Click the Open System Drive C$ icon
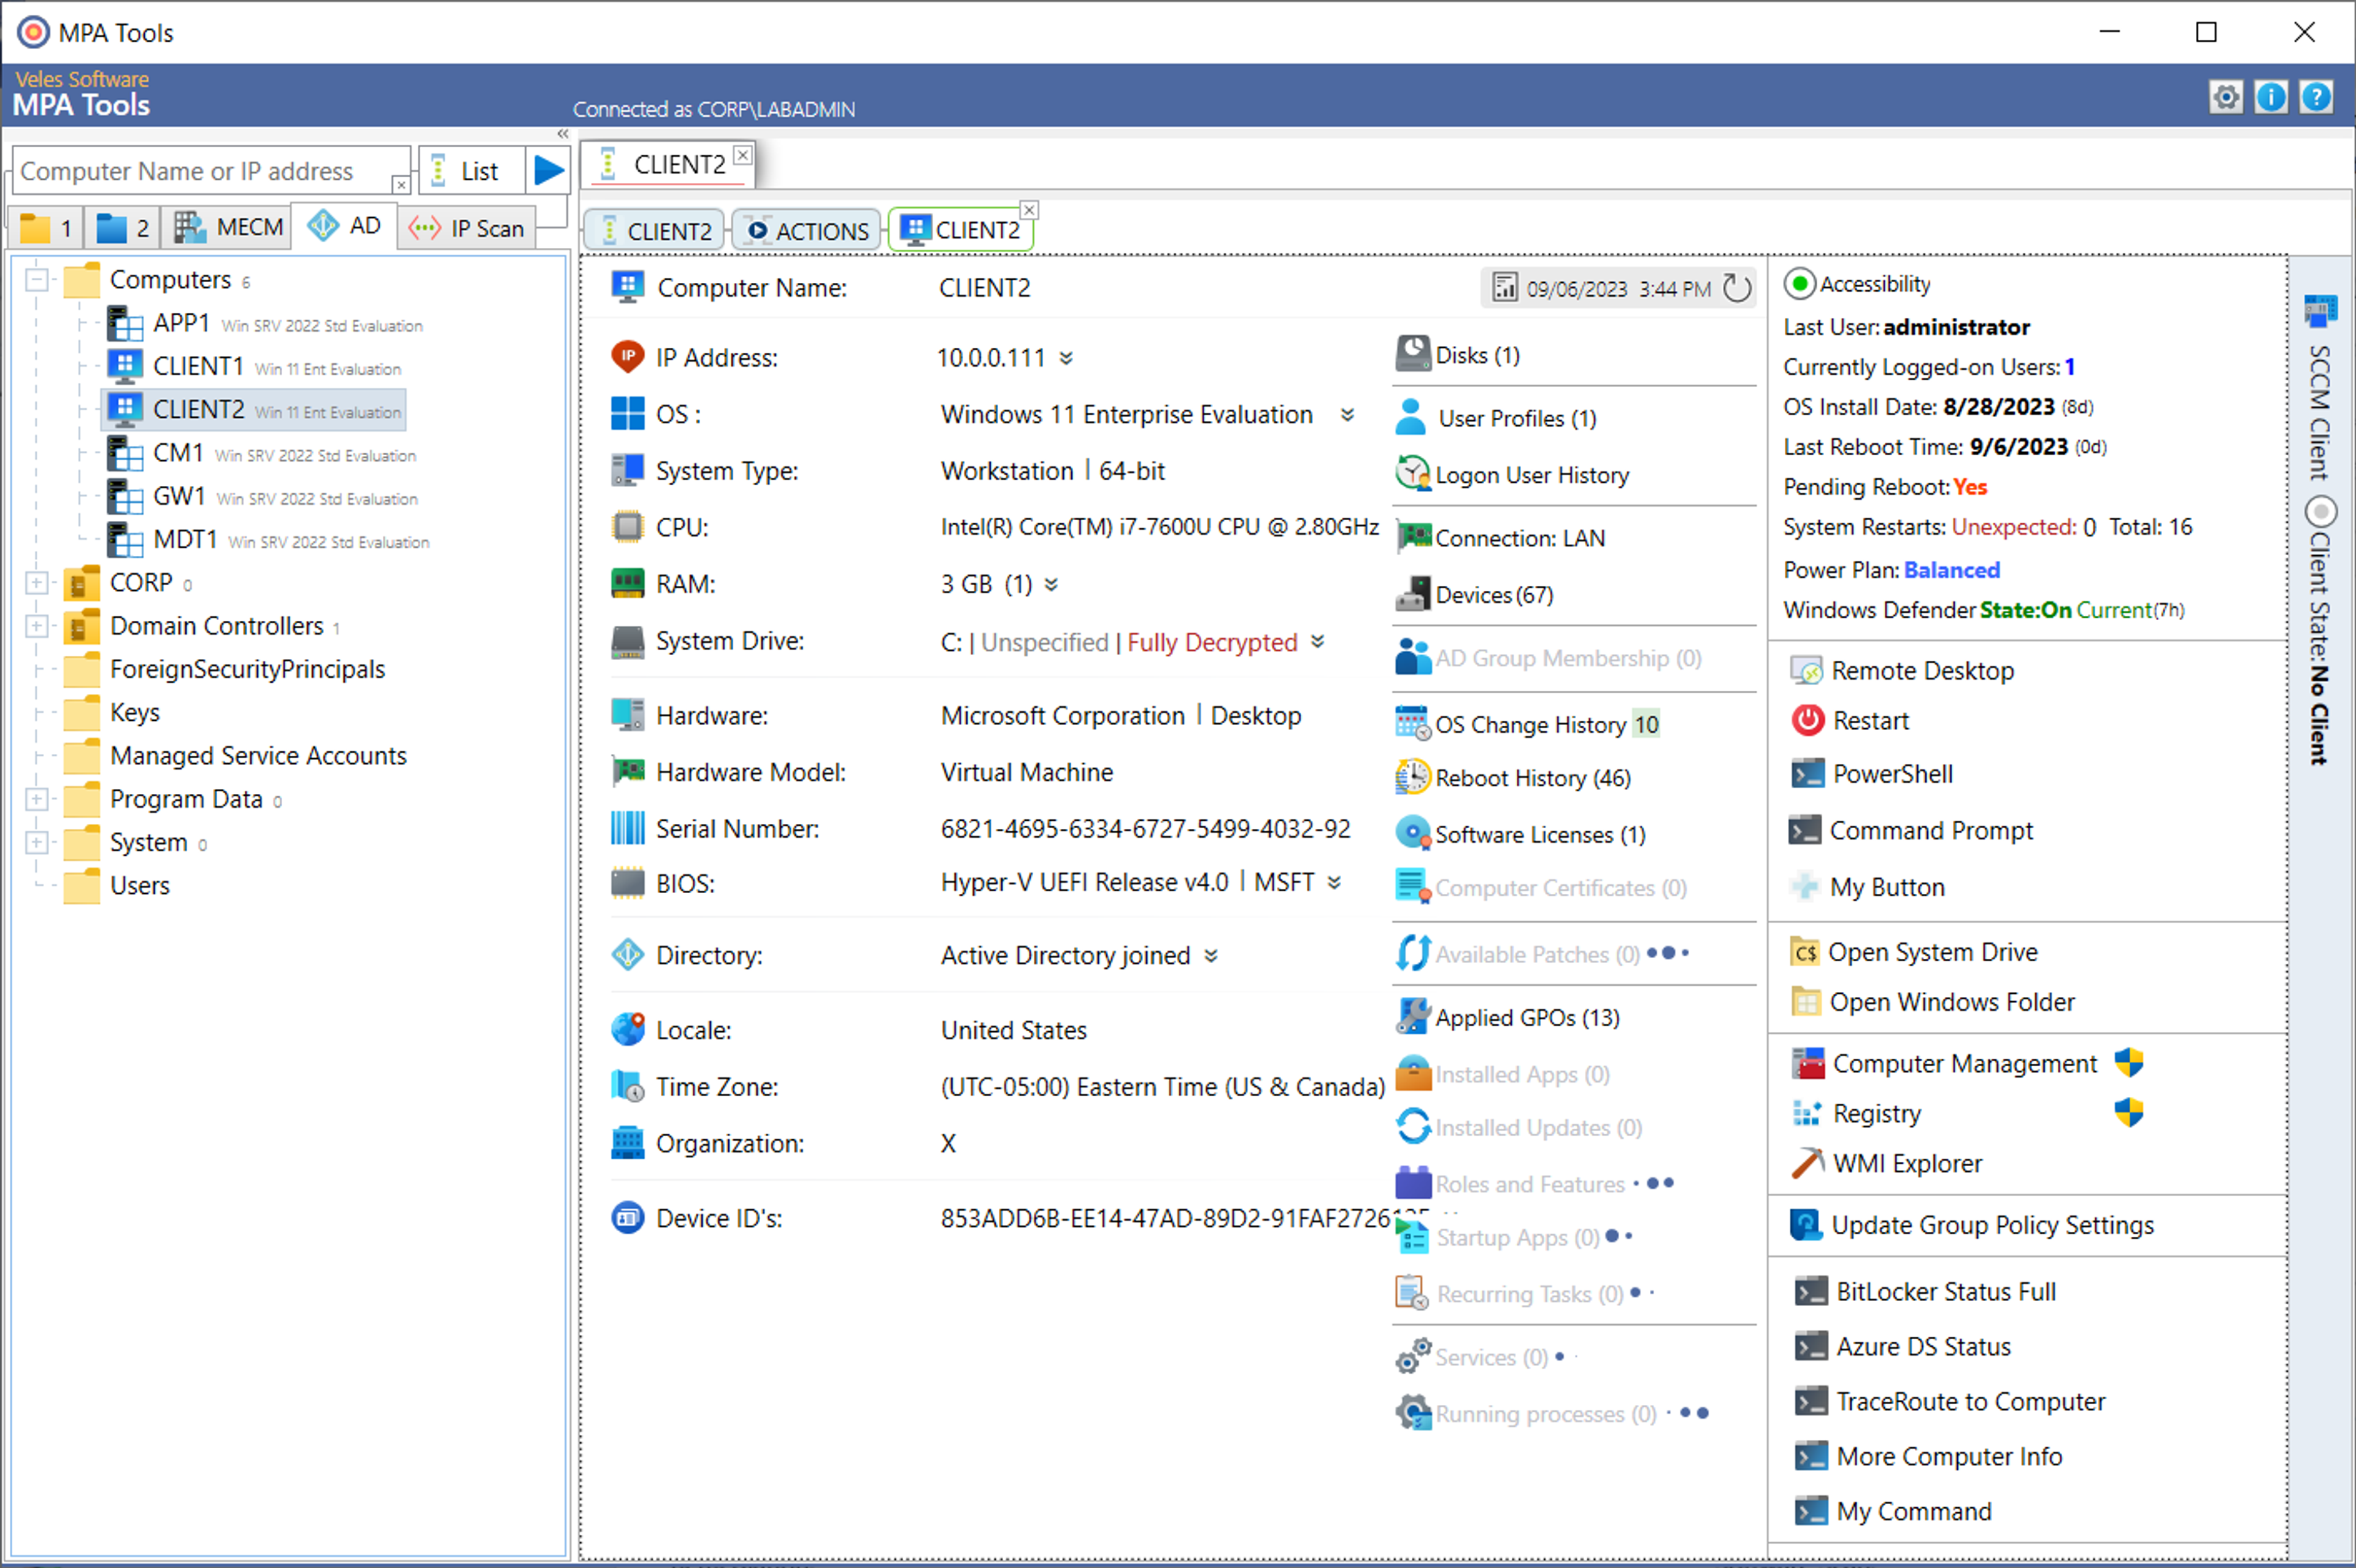 1805,952
